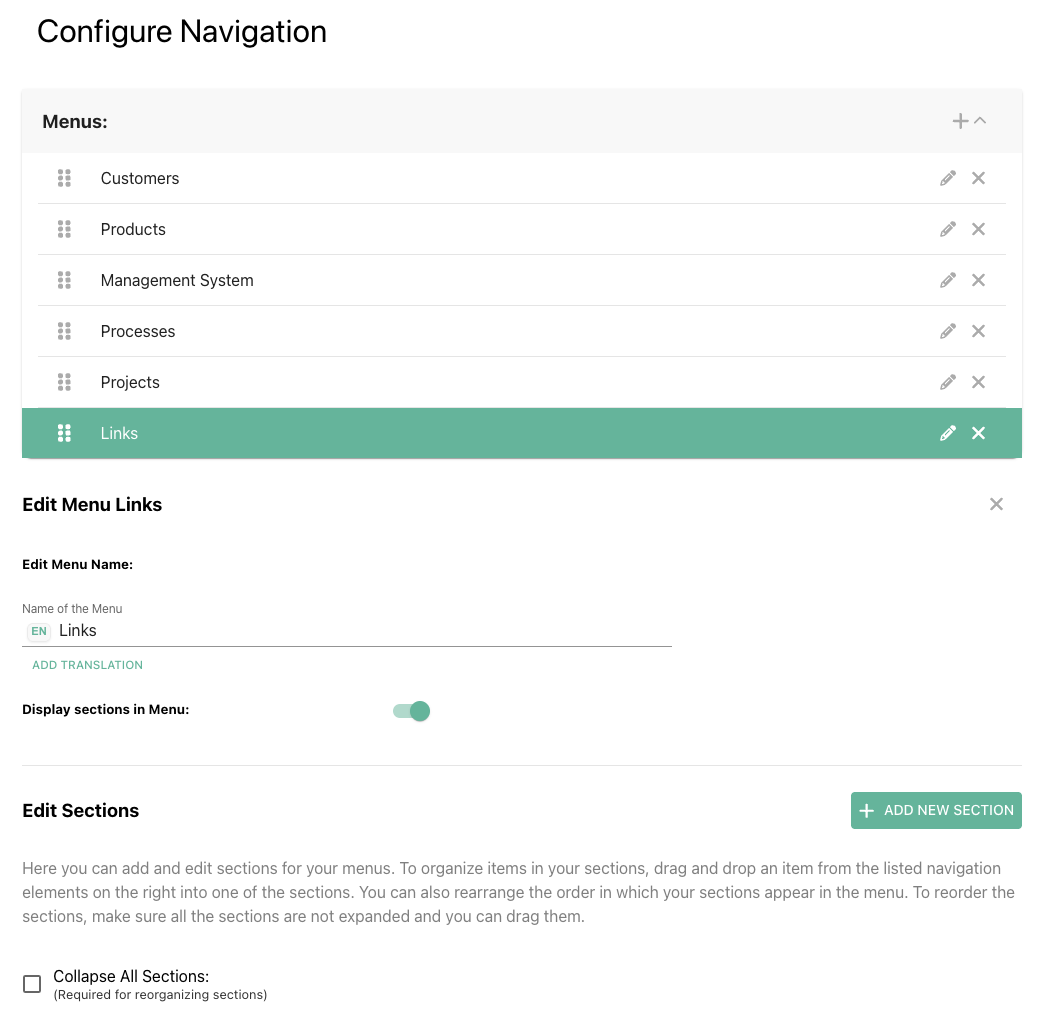Select the Management System menu row

(177, 280)
